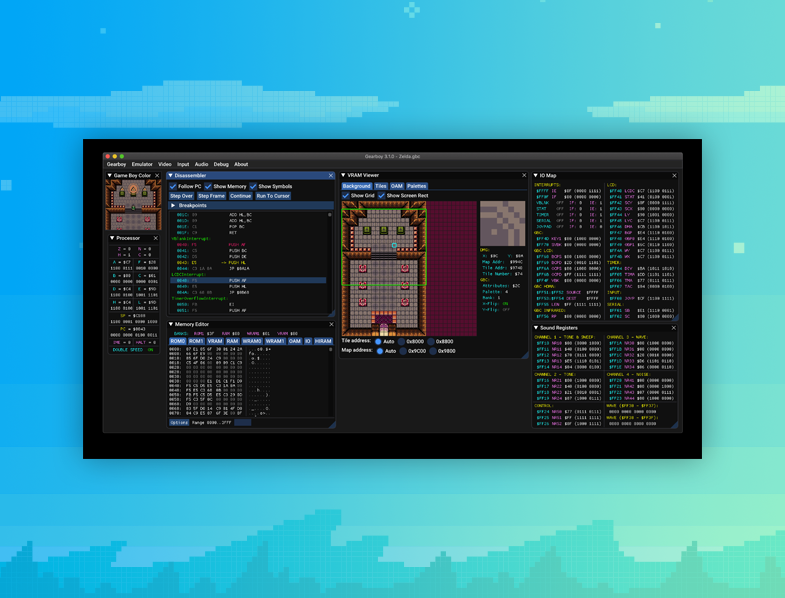
Task: Collapse the Game Boy Color panel
Action: [110, 176]
